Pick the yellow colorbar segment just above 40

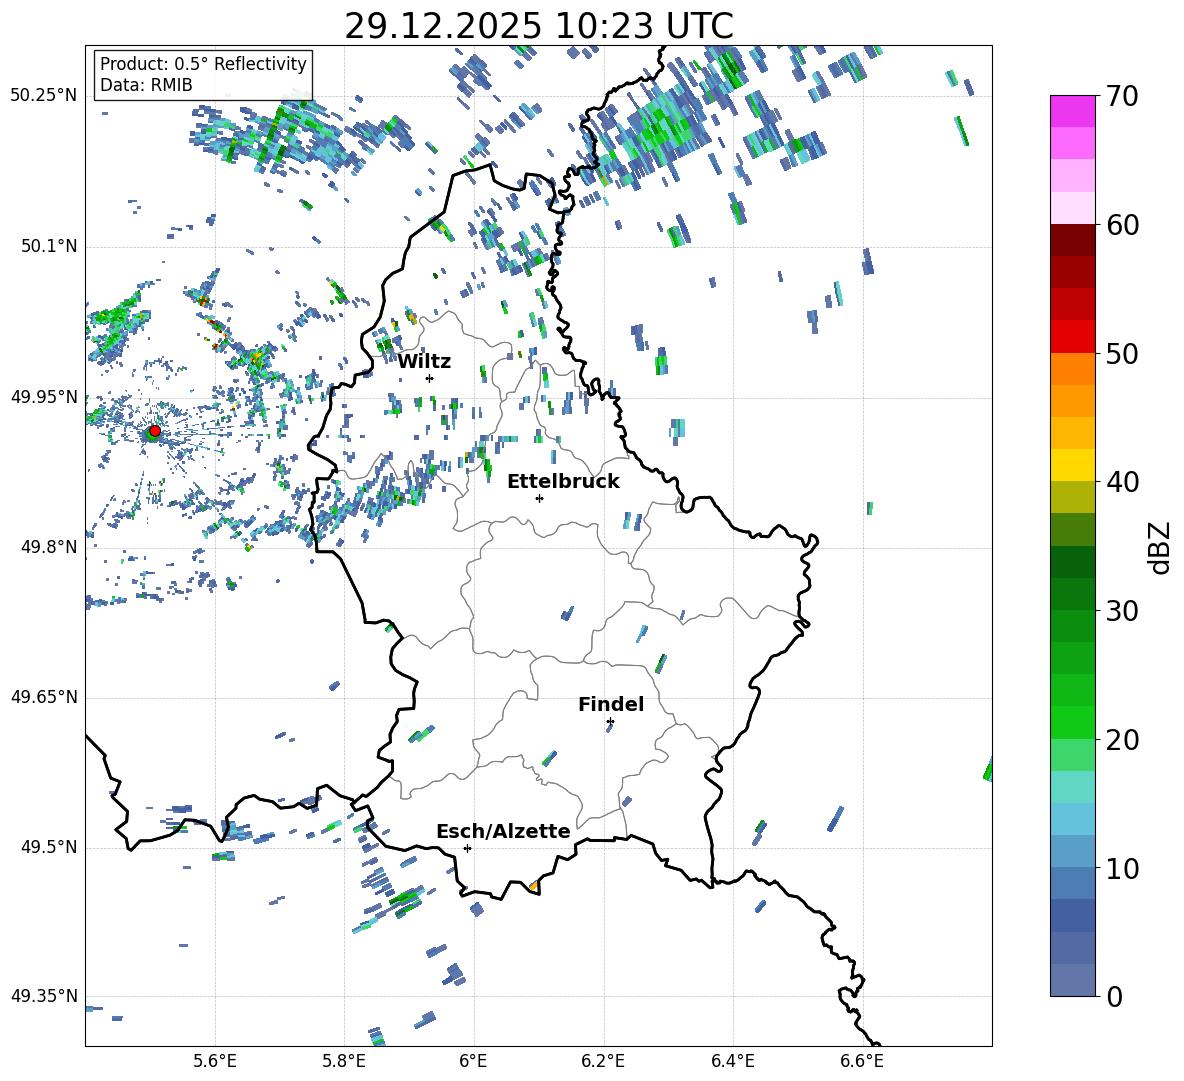pos(1073,465)
